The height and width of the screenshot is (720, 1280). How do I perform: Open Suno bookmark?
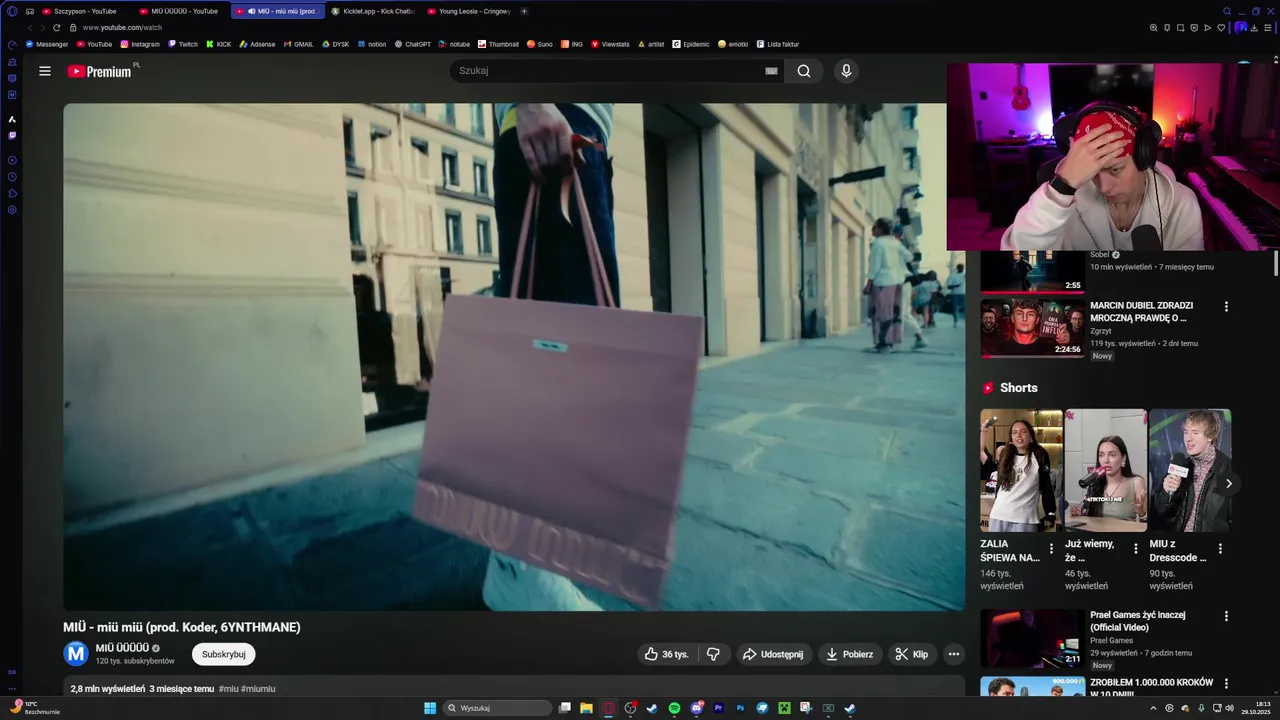[x=539, y=44]
